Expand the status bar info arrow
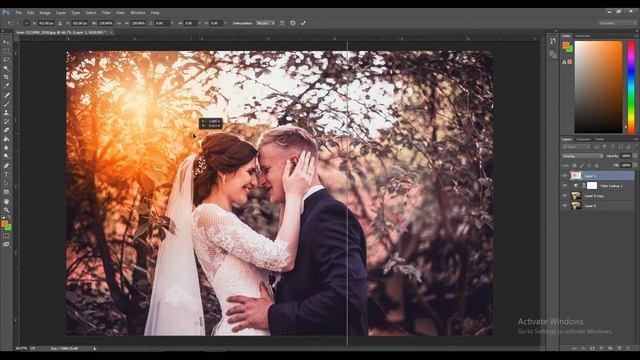The width and height of the screenshot is (640, 360). (x=95, y=349)
